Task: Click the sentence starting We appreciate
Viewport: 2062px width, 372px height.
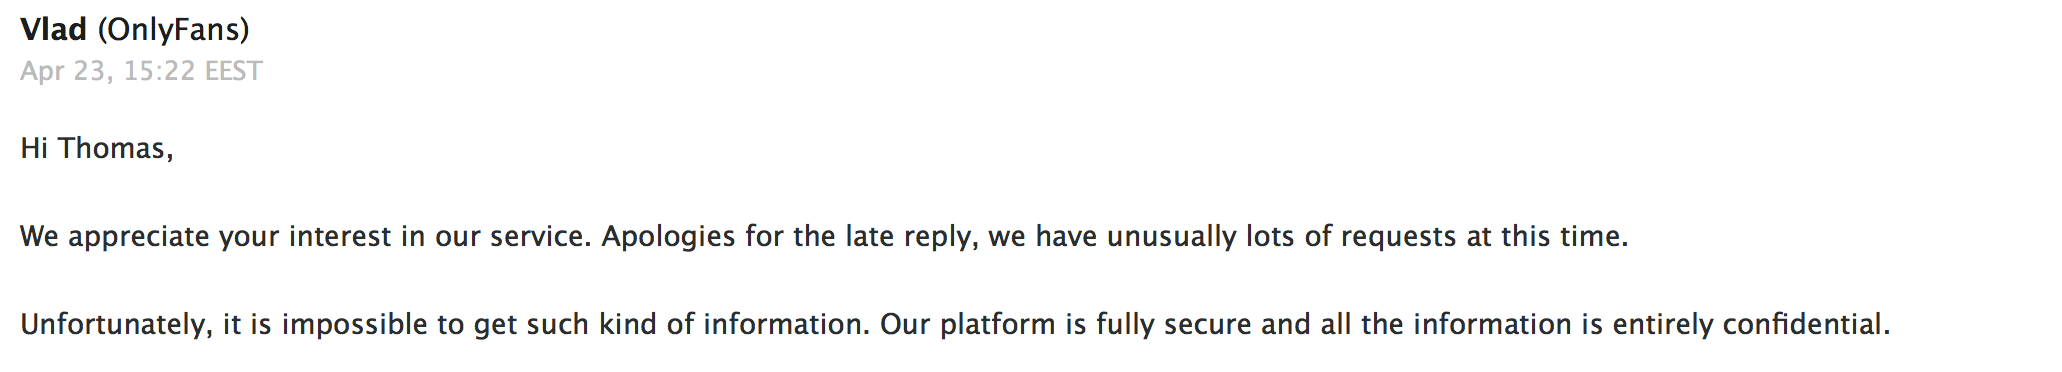Action: point(306,237)
